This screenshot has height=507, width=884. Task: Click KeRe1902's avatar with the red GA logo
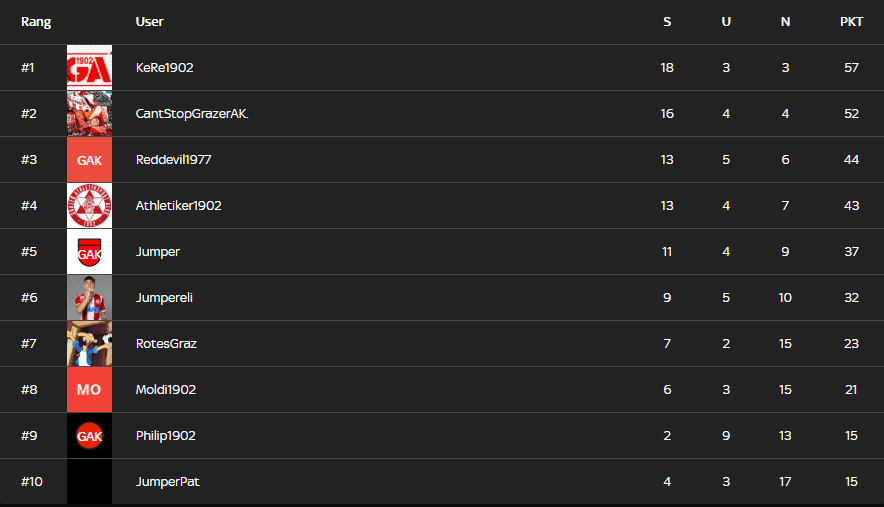pos(89,68)
